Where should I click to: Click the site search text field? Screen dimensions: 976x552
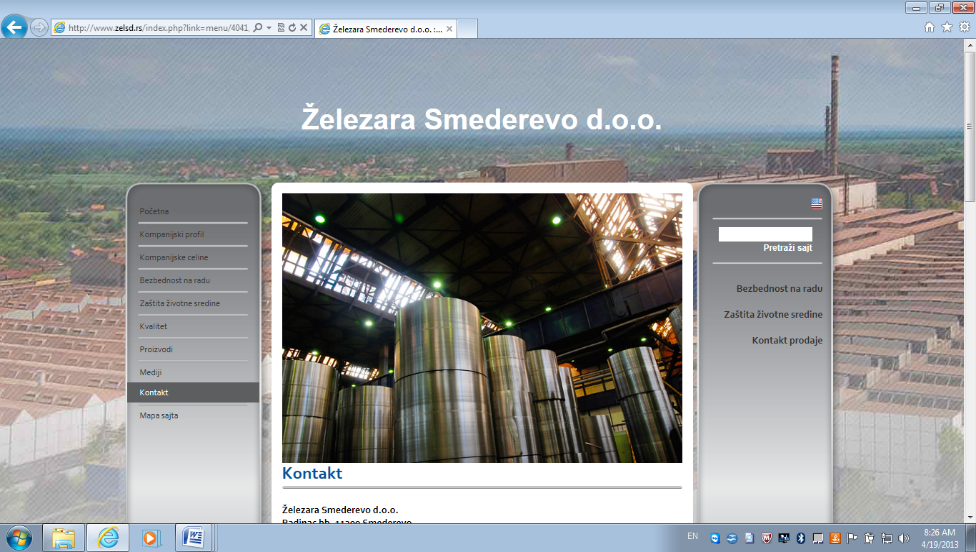coord(765,234)
